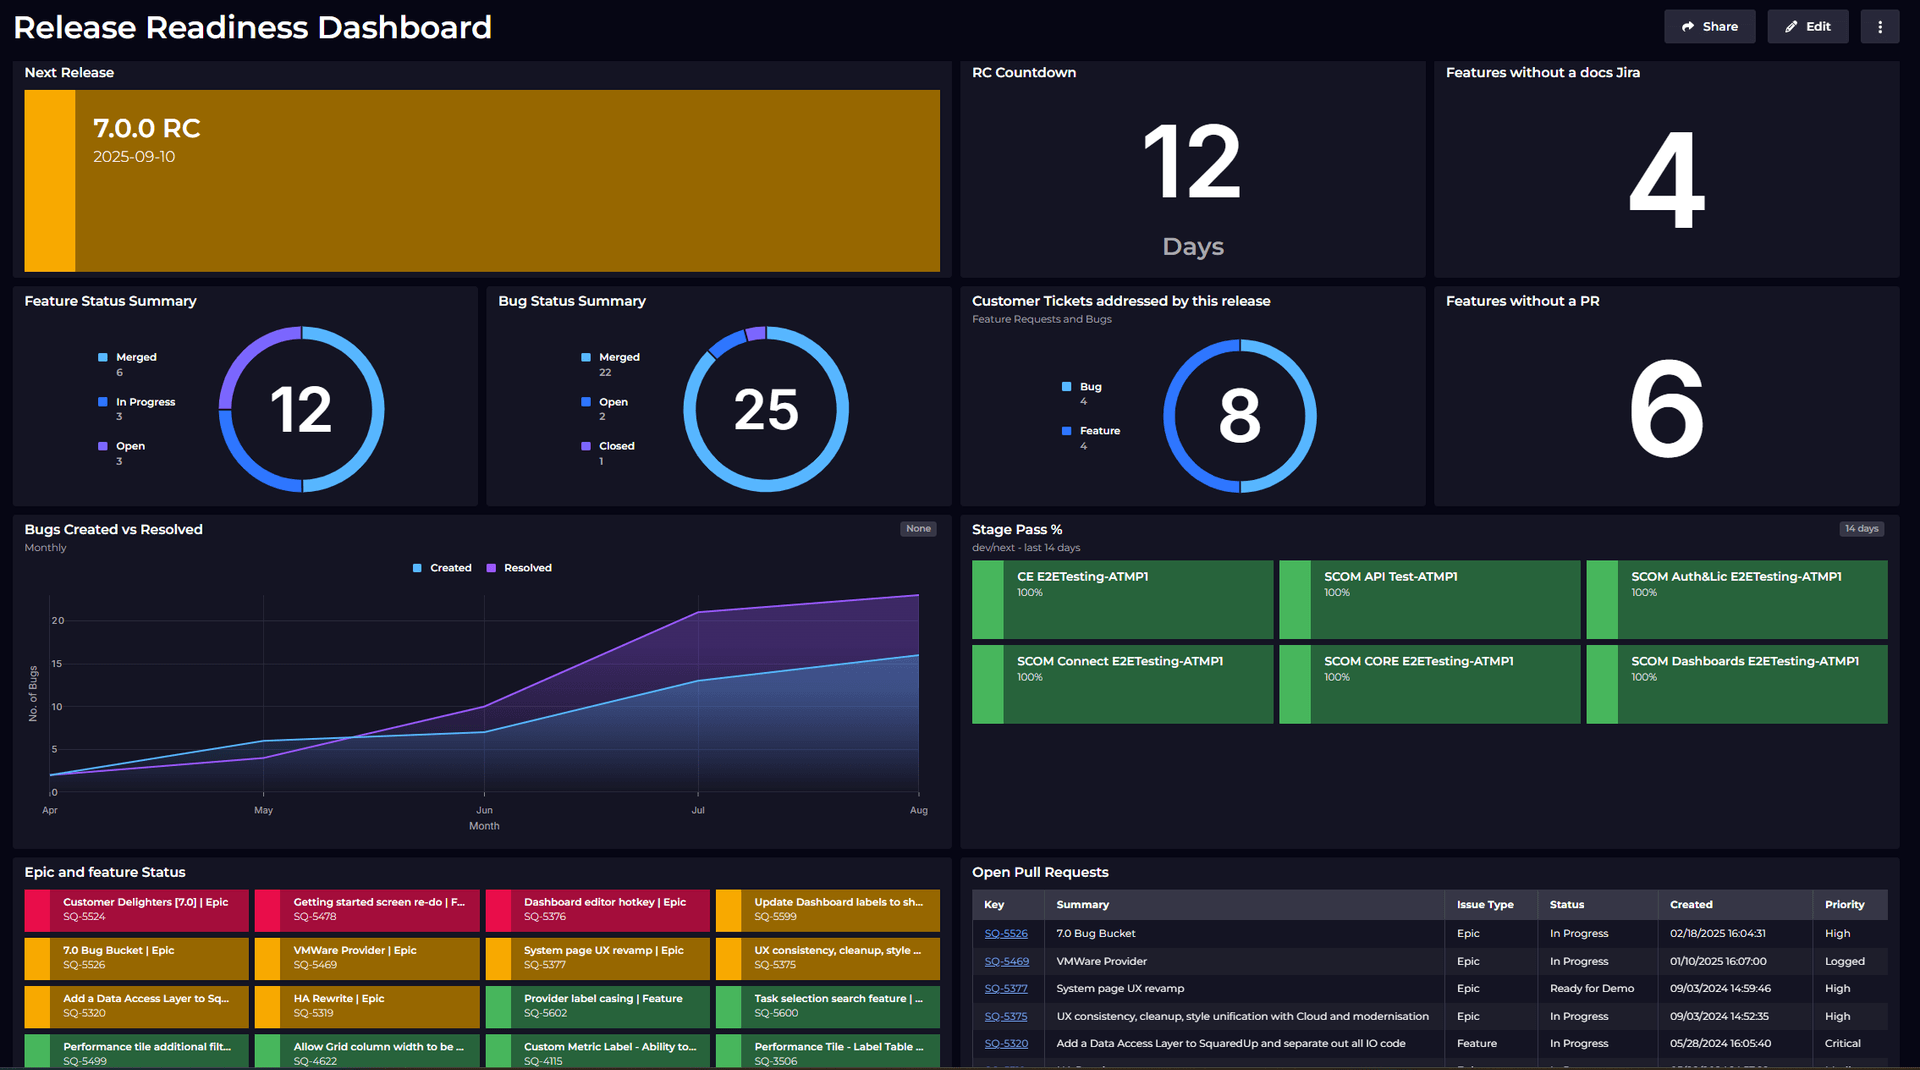This screenshot has width=1920, height=1070.
Task: Open the Customer Delighters [7.0] epic tile
Action: (x=137, y=909)
